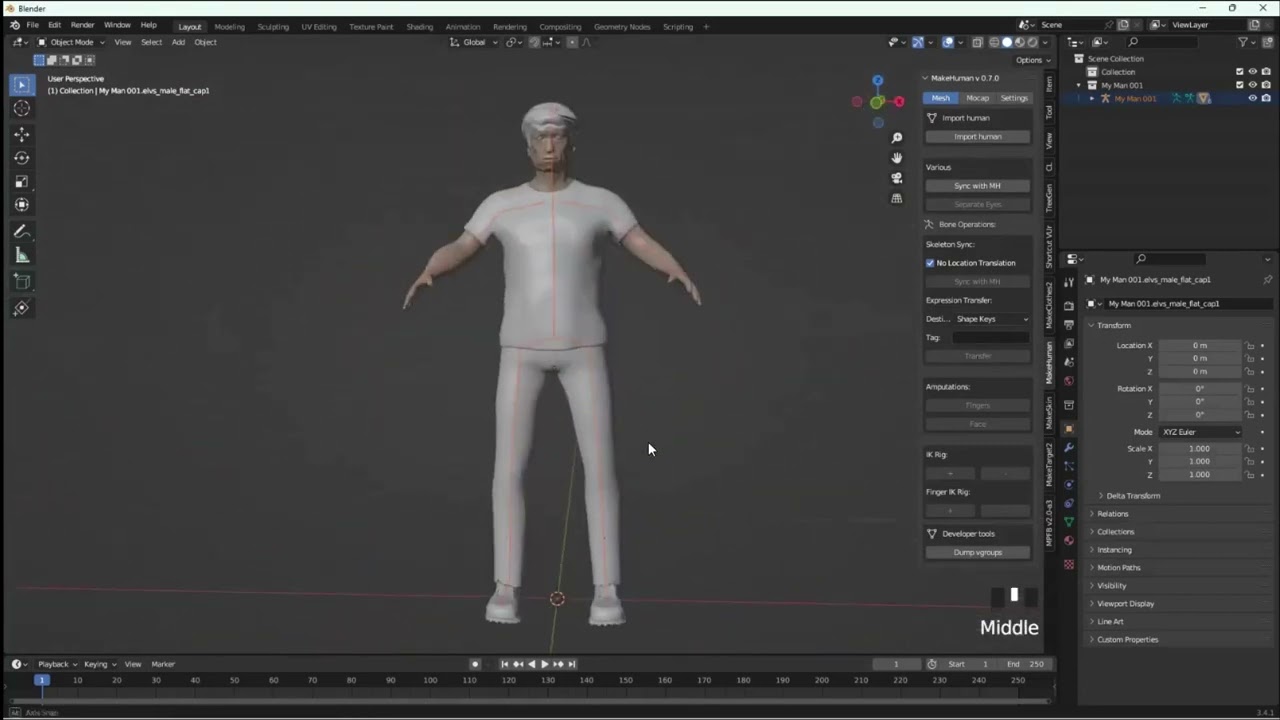The height and width of the screenshot is (720, 1280).
Task: Click the Import human button
Action: pos(977,137)
